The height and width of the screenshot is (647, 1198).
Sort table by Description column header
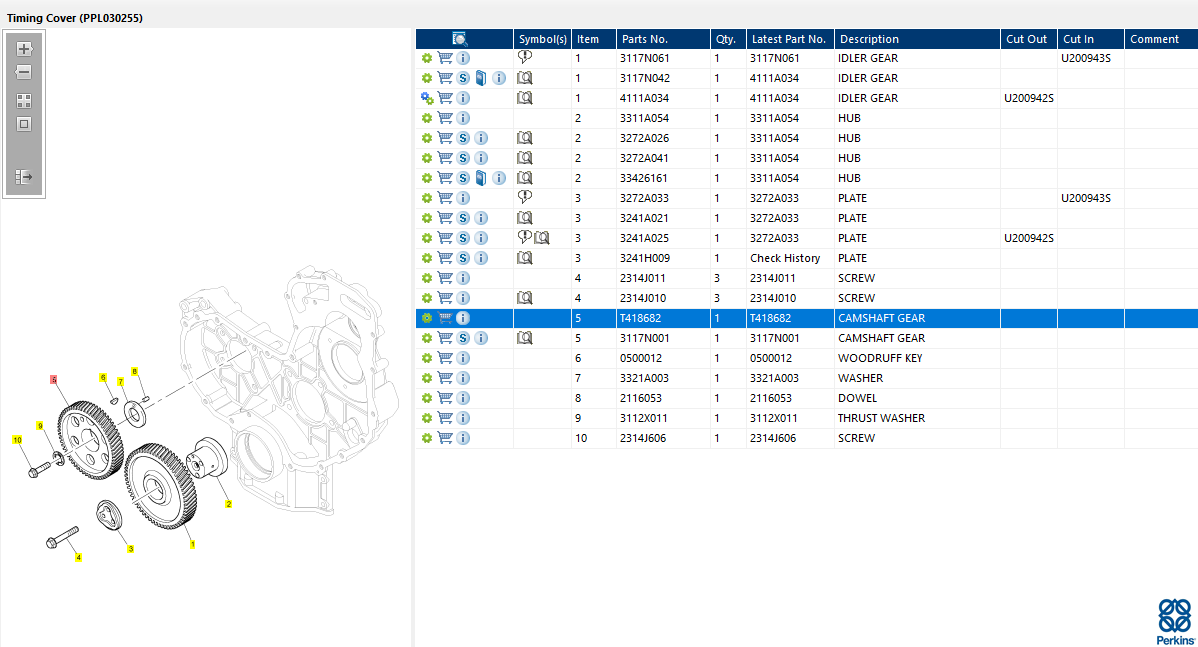click(x=869, y=39)
